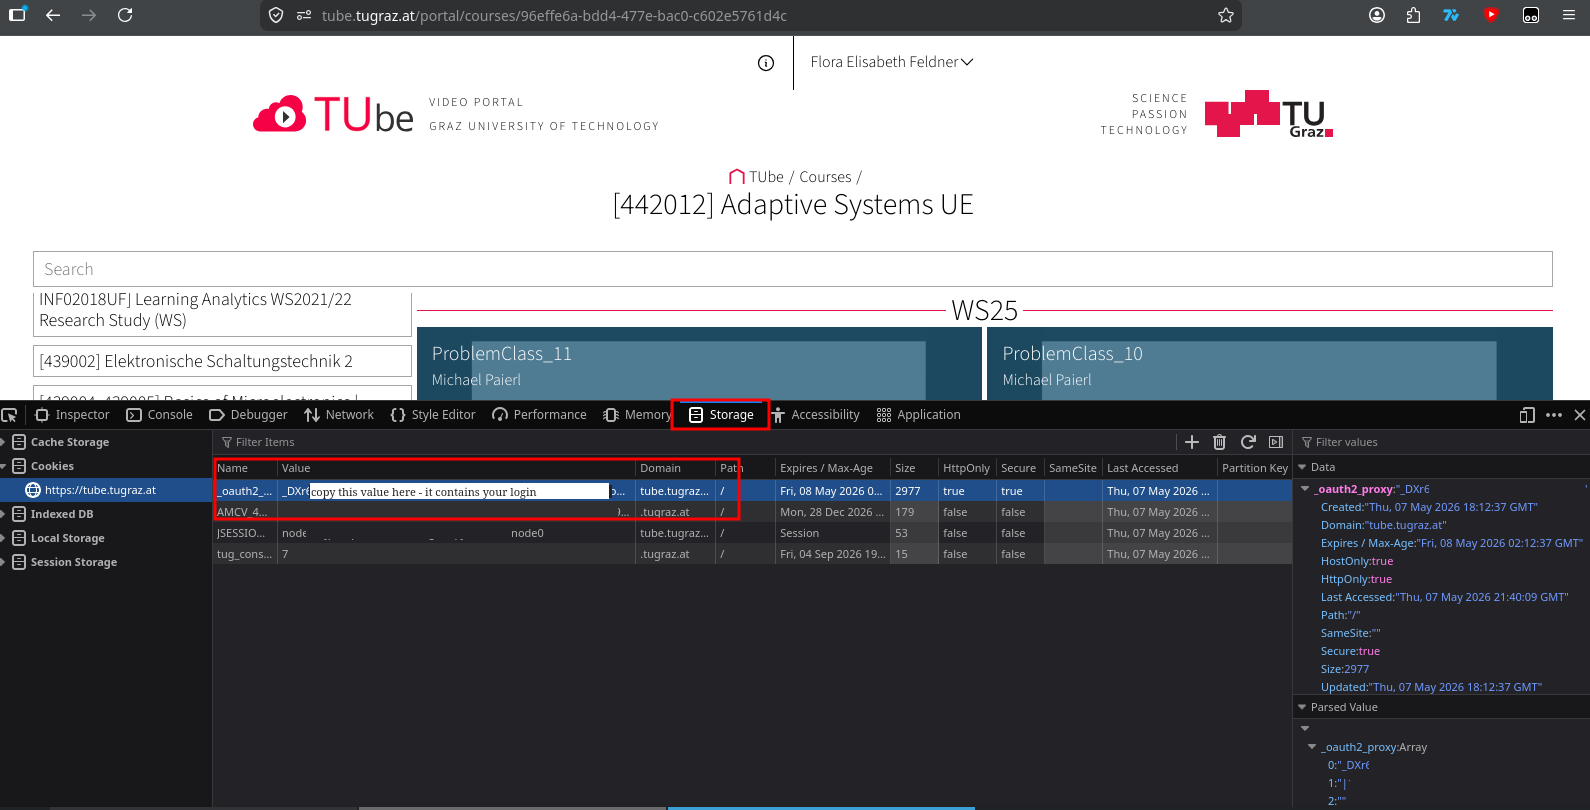Open [439002] Elektronische Schaltungstechnik 2 course
Screen dimensions: 1590x810
click(222, 361)
